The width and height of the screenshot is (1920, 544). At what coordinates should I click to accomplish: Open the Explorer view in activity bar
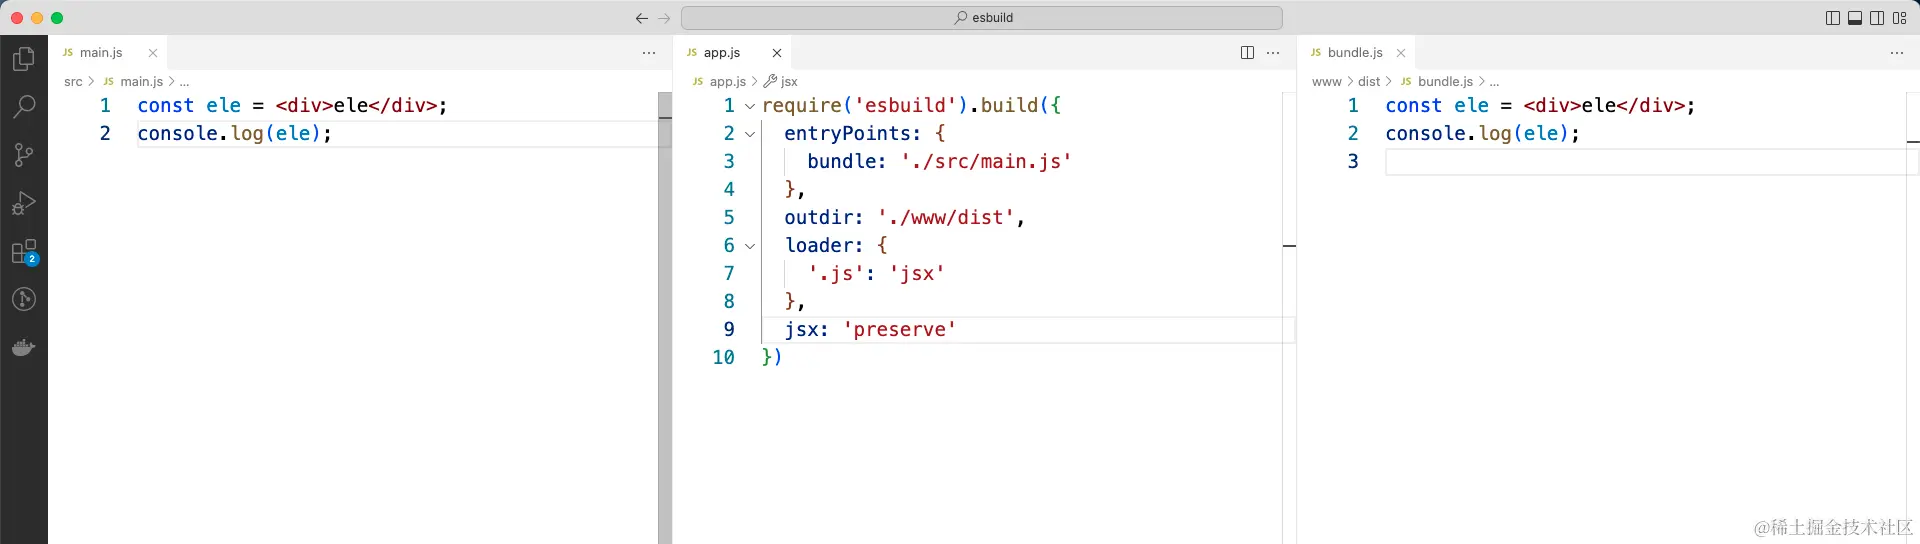(x=24, y=59)
